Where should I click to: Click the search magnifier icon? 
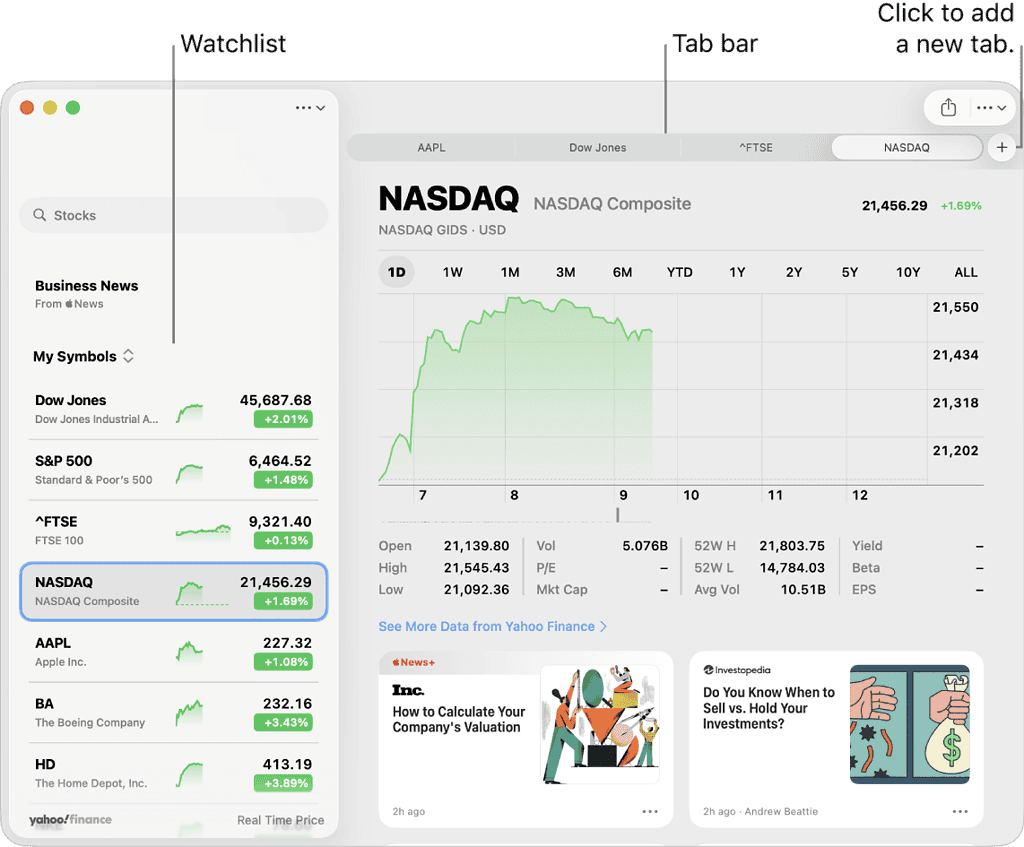point(40,215)
